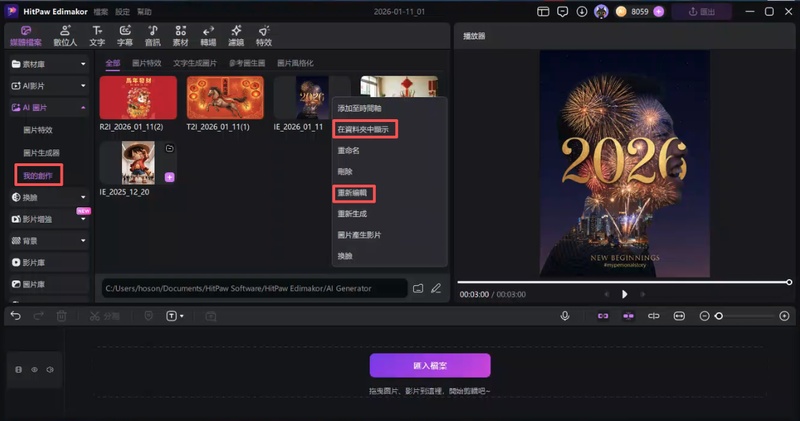Viewport: 800px width, 421px height.
Task: Click the player progress bar slider
Action: [x=625, y=282]
